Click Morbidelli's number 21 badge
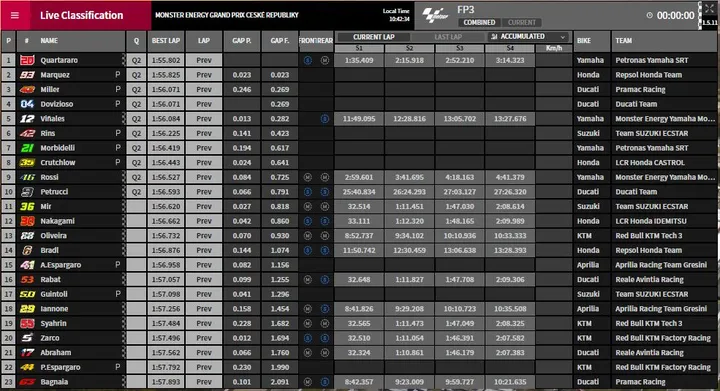720x391 pixels. pyautogui.click(x=27, y=148)
